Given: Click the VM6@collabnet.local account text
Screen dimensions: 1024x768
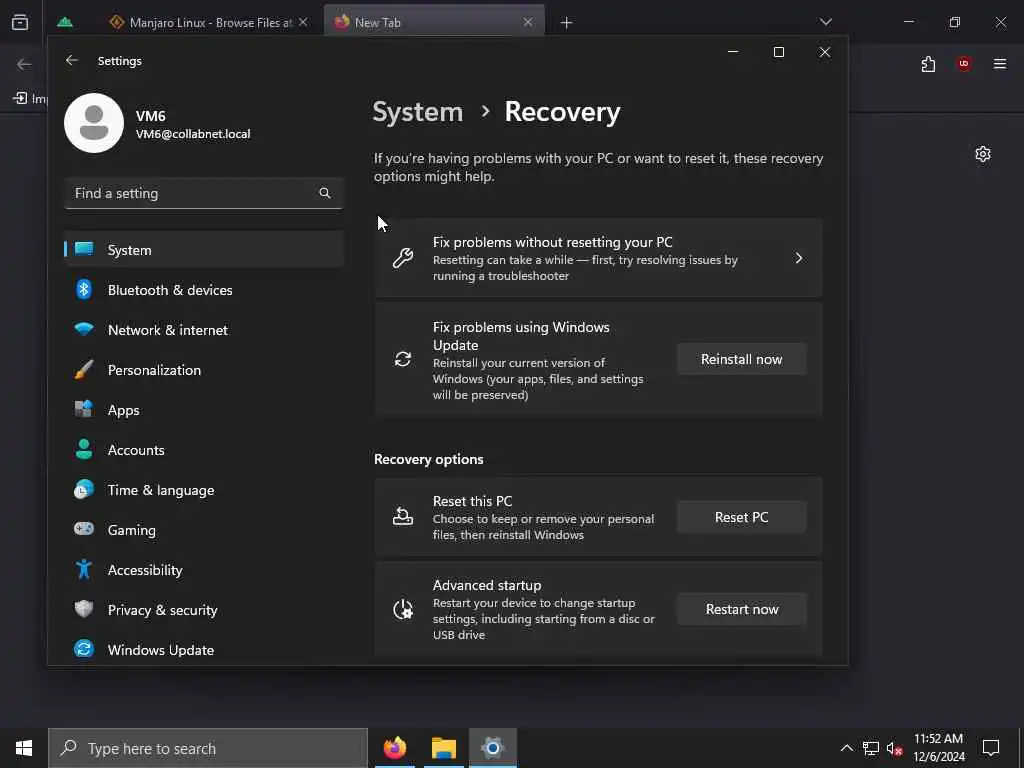Looking at the screenshot, I should pos(193,134).
